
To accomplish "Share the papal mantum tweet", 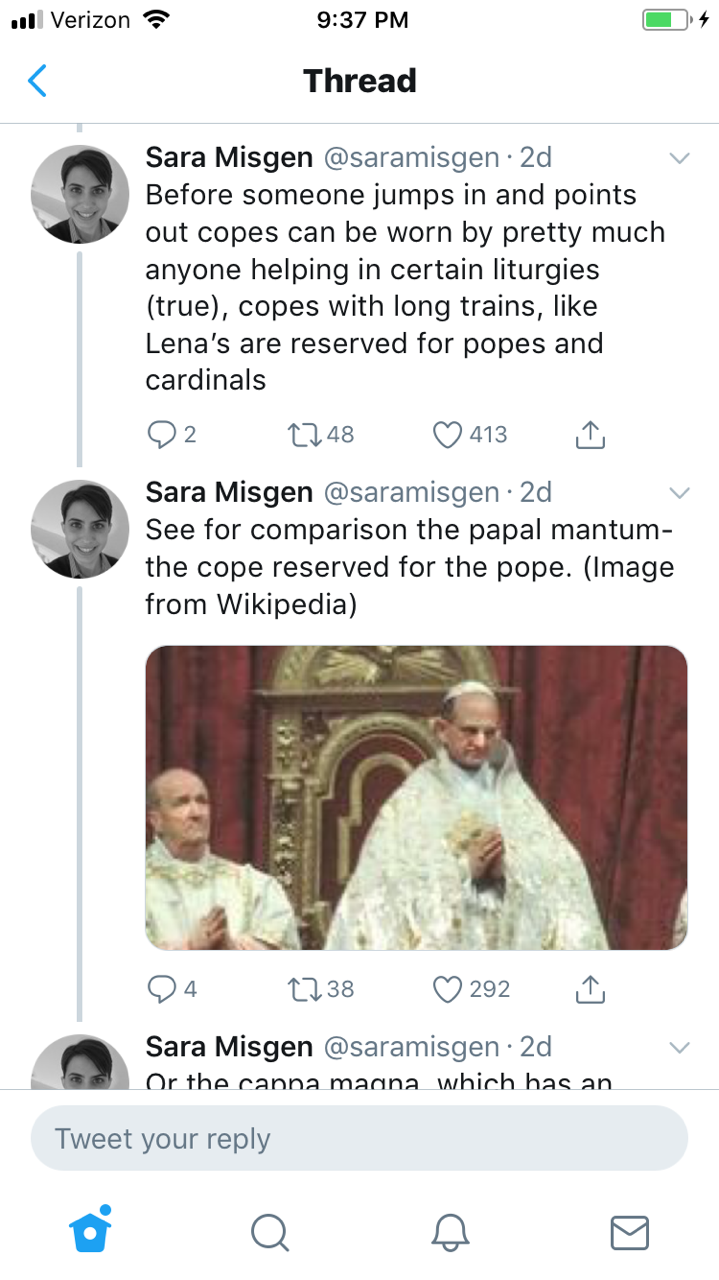I will click(590, 989).
